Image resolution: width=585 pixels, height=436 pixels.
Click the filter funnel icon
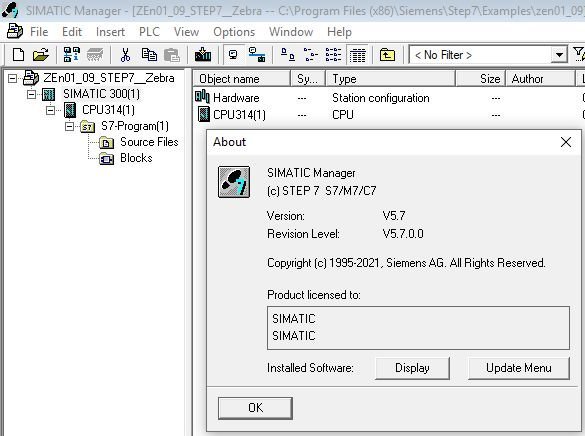[x=579, y=54]
